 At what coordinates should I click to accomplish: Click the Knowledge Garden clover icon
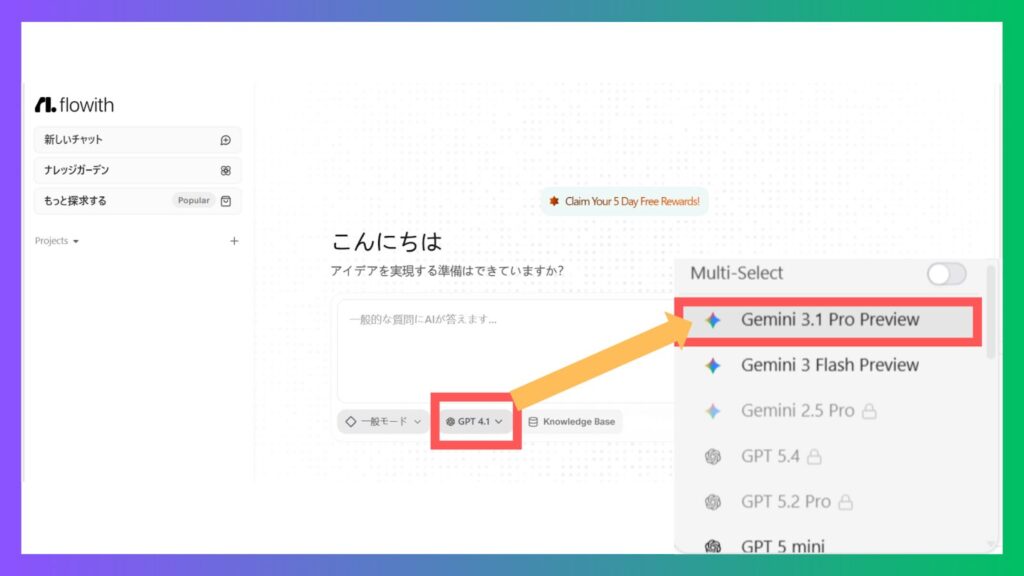[x=225, y=171]
